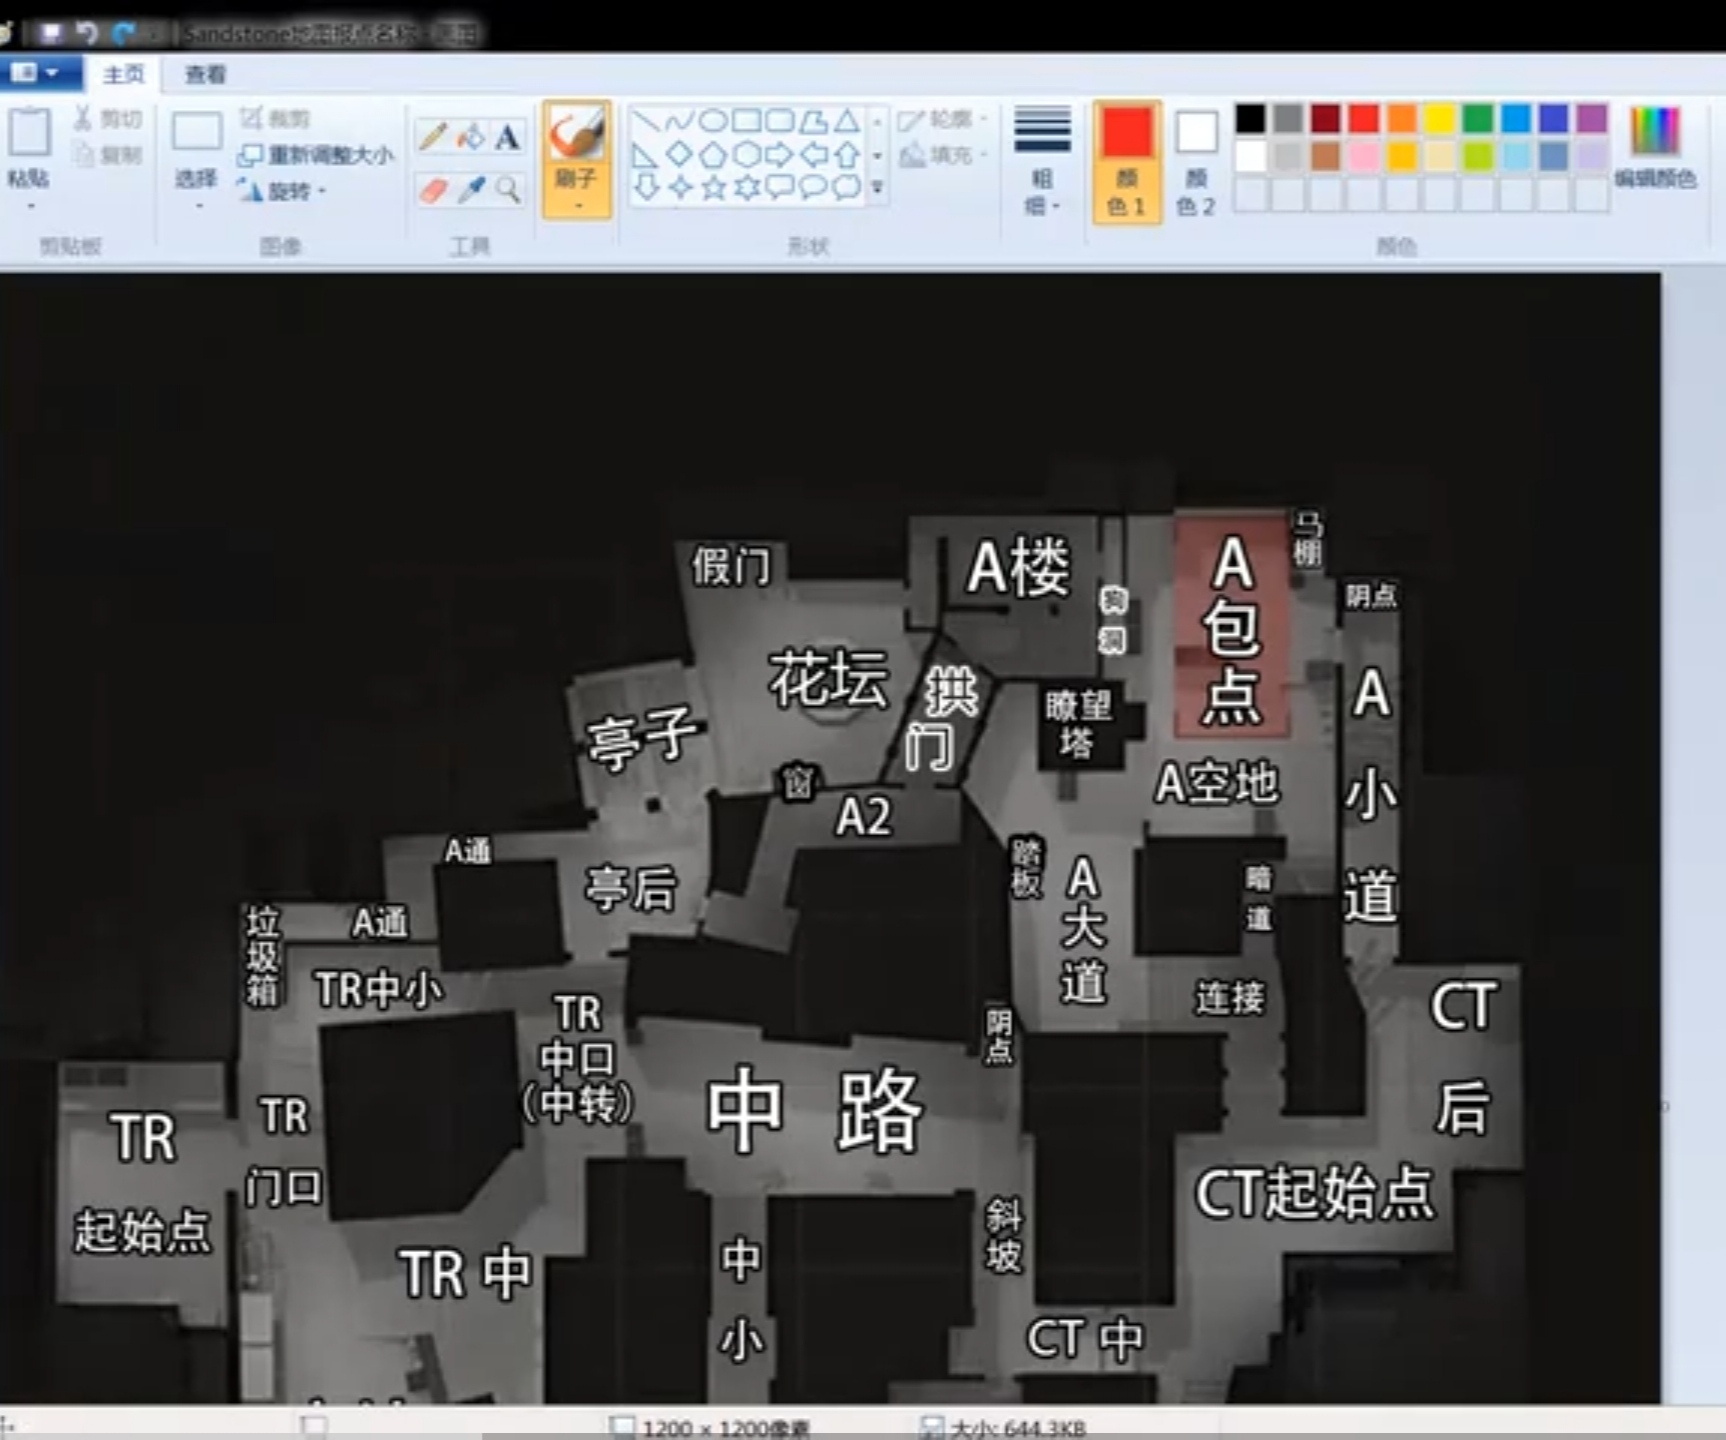Image resolution: width=1726 pixels, height=1440 pixels.
Task: Click the Redo arrow in the quick access toolbar
Action: (x=123, y=33)
